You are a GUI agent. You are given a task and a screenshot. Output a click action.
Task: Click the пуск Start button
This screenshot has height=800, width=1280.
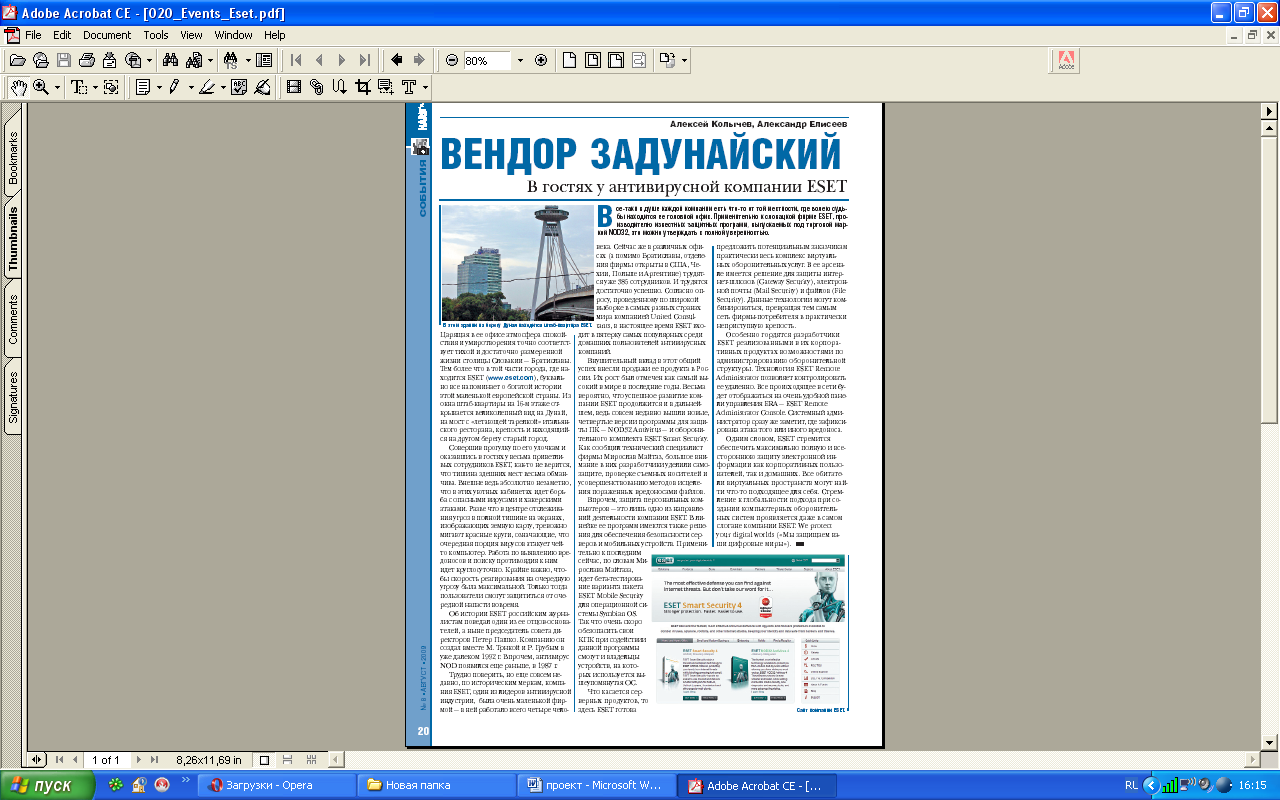click(48, 785)
